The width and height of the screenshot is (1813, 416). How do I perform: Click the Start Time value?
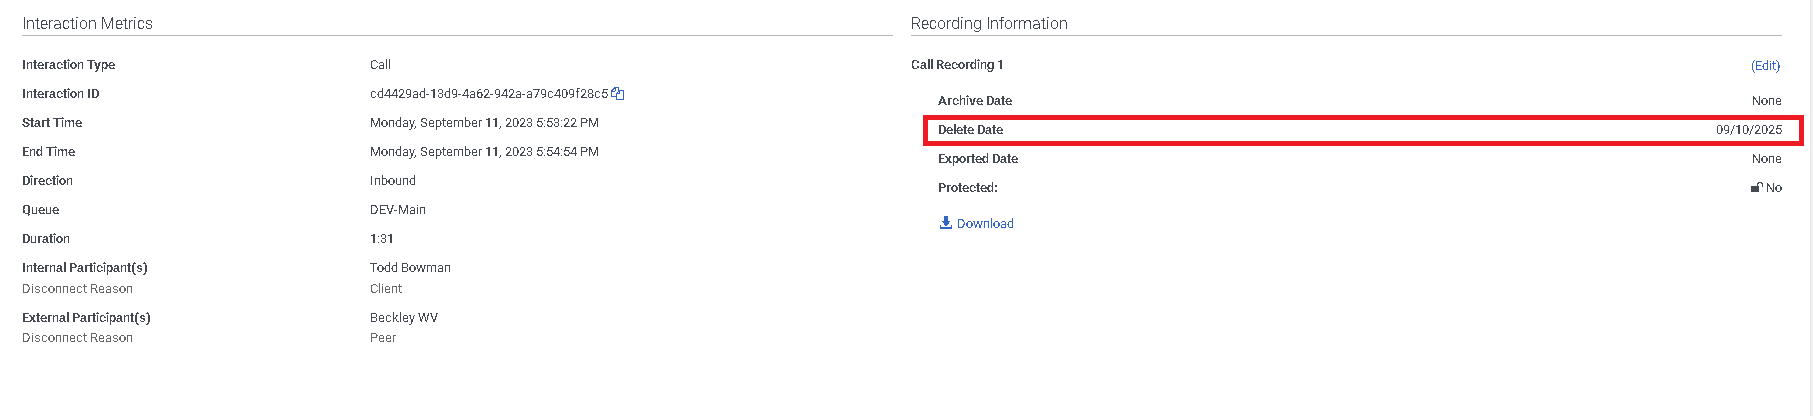484,123
